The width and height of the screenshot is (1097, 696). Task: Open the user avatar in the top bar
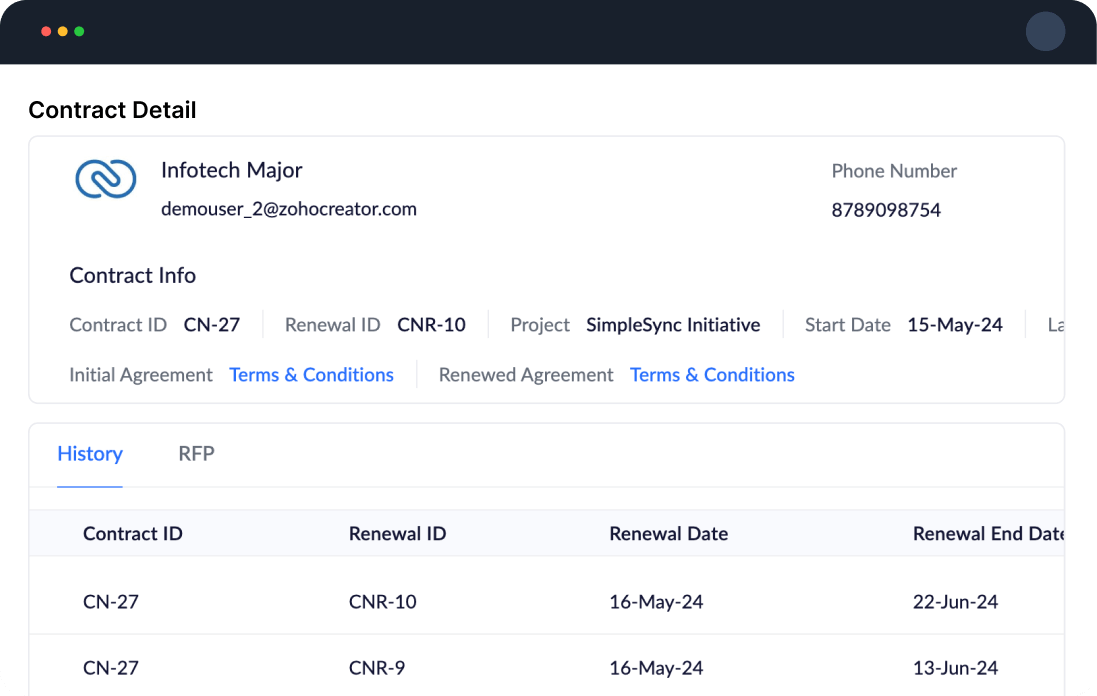coord(1045,31)
